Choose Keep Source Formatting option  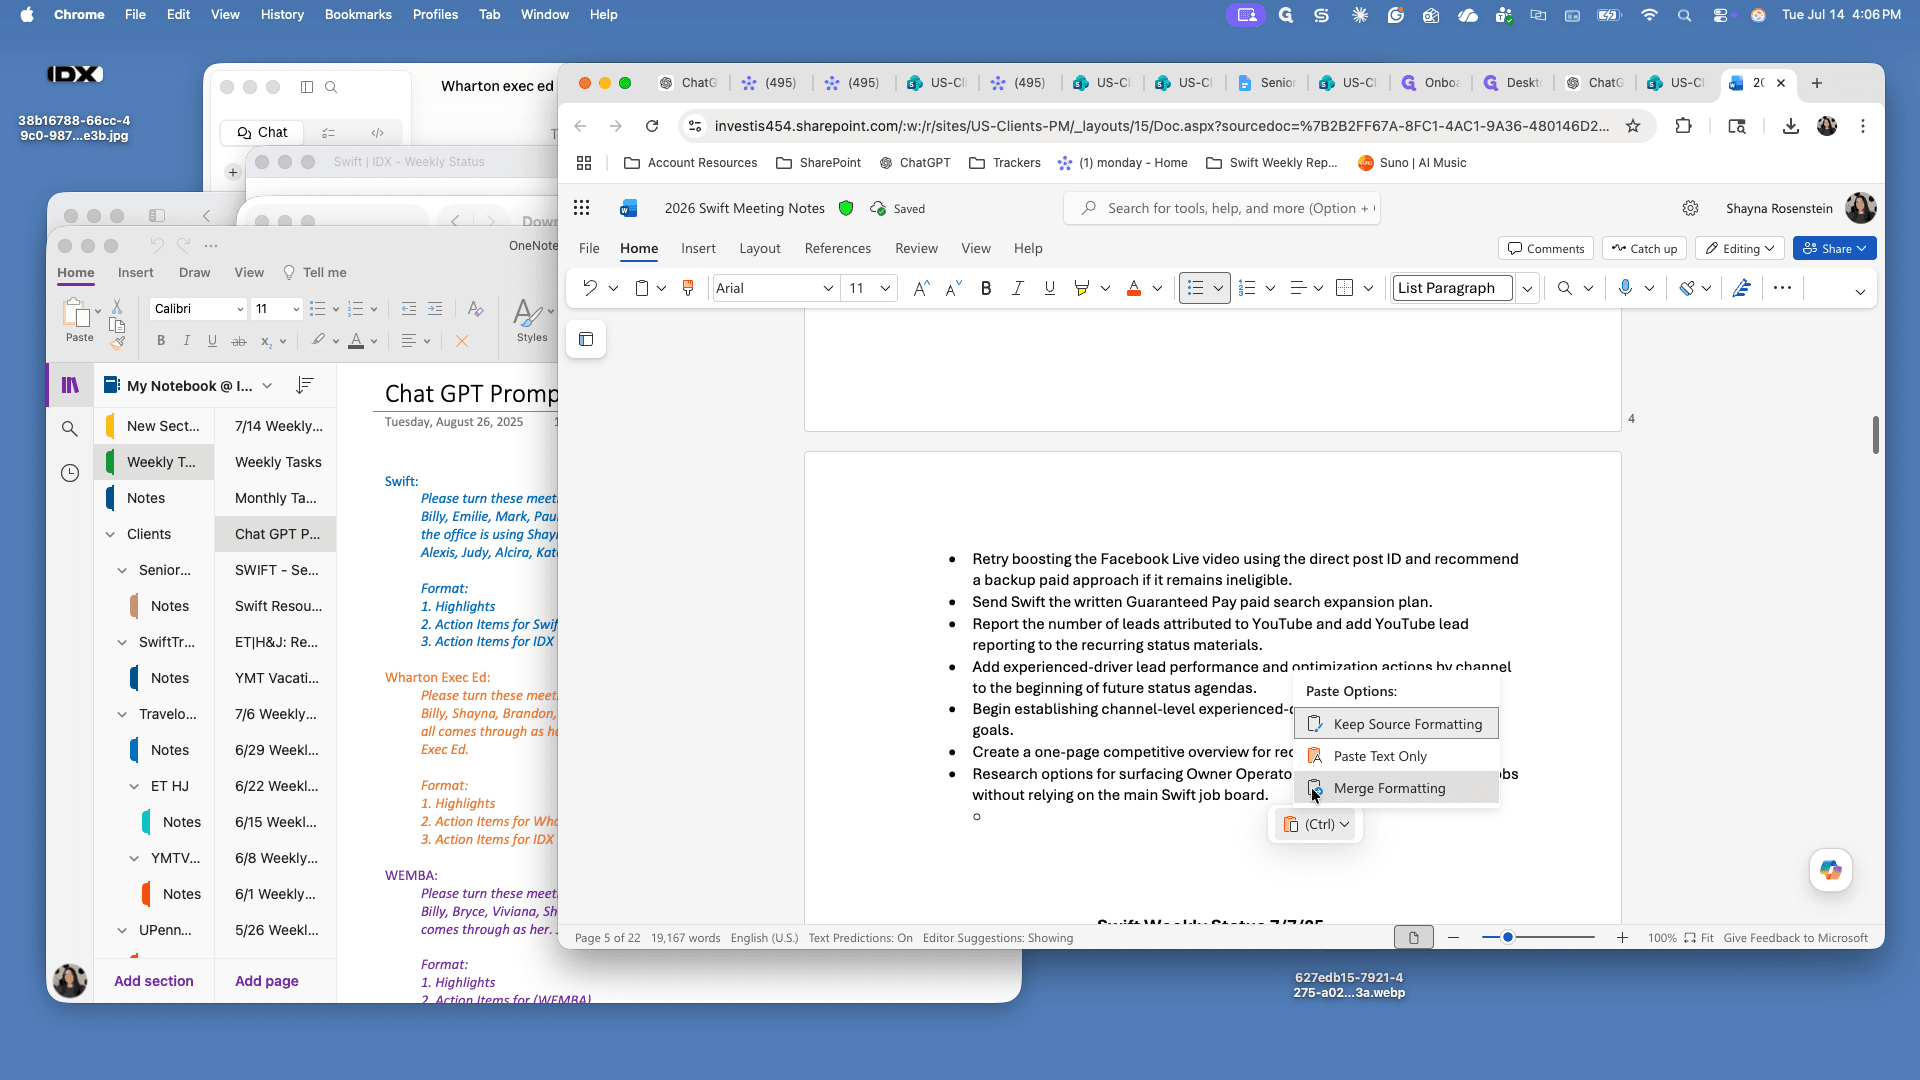1396,724
